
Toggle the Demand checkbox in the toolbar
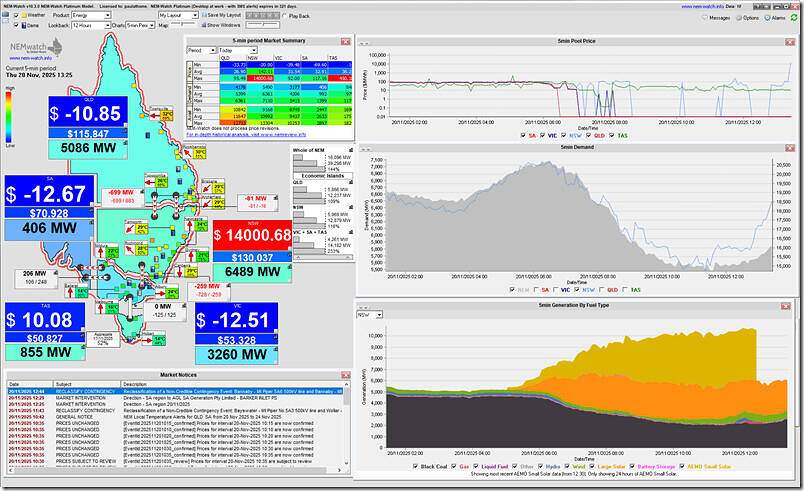point(16,25)
